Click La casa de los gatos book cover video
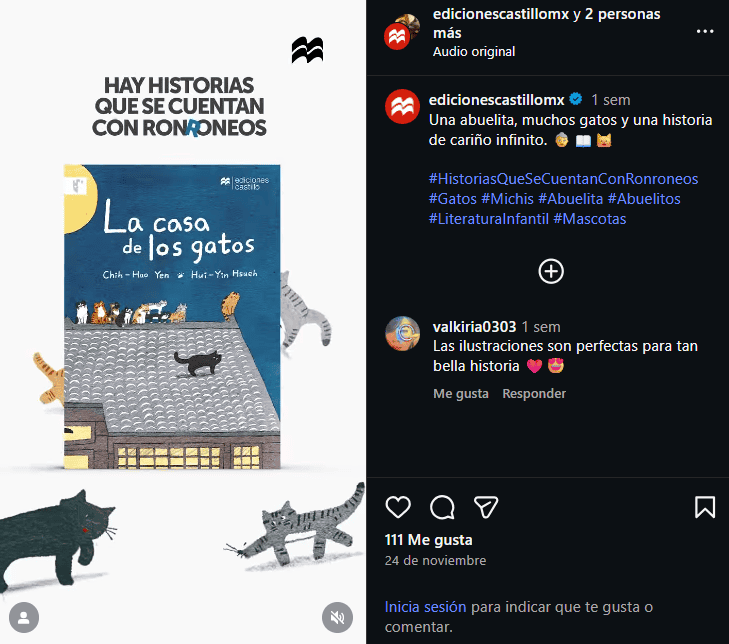729x644 pixels. click(172, 316)
